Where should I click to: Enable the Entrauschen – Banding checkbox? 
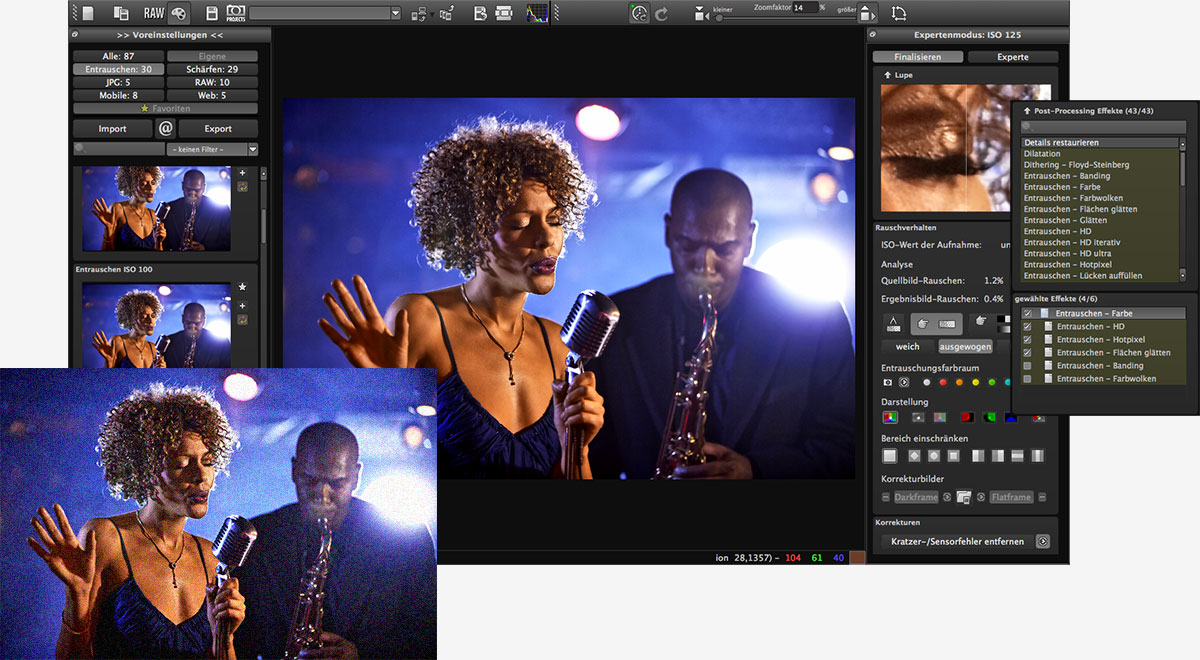(x=1027, y=366)
